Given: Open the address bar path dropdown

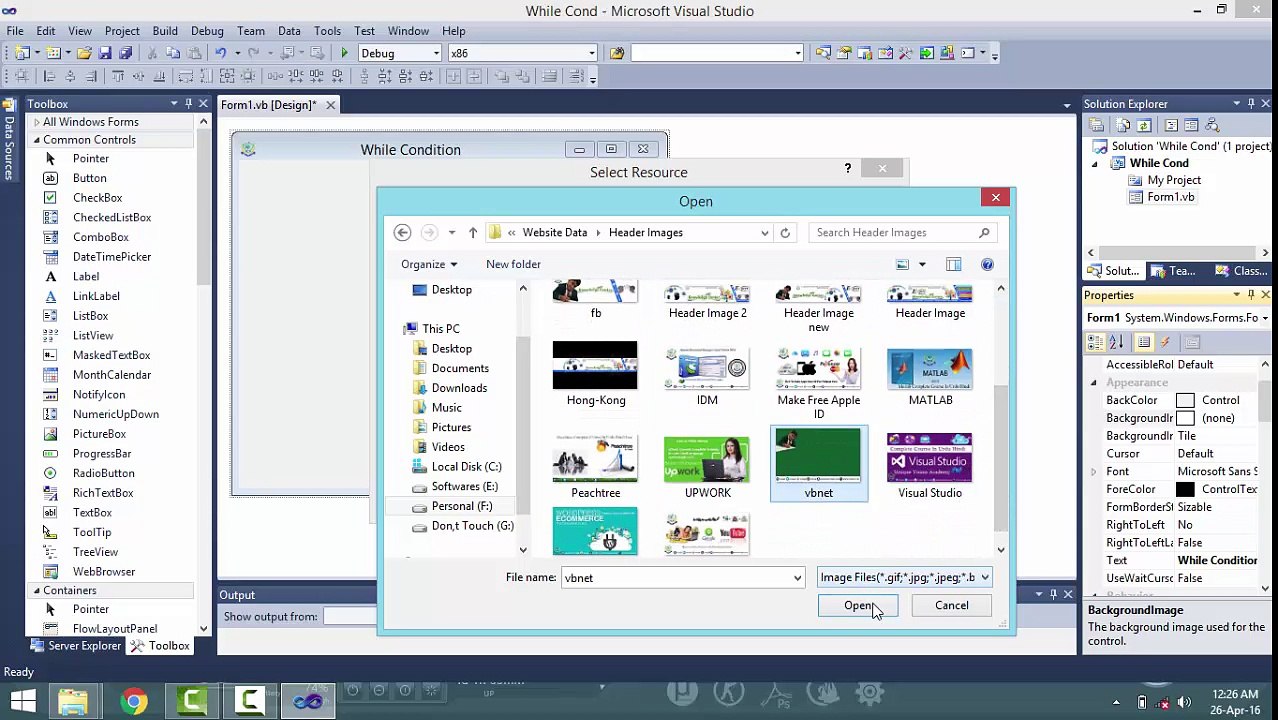Looking at the screenshot, I should pyautogui.click(x=765, y=232).
